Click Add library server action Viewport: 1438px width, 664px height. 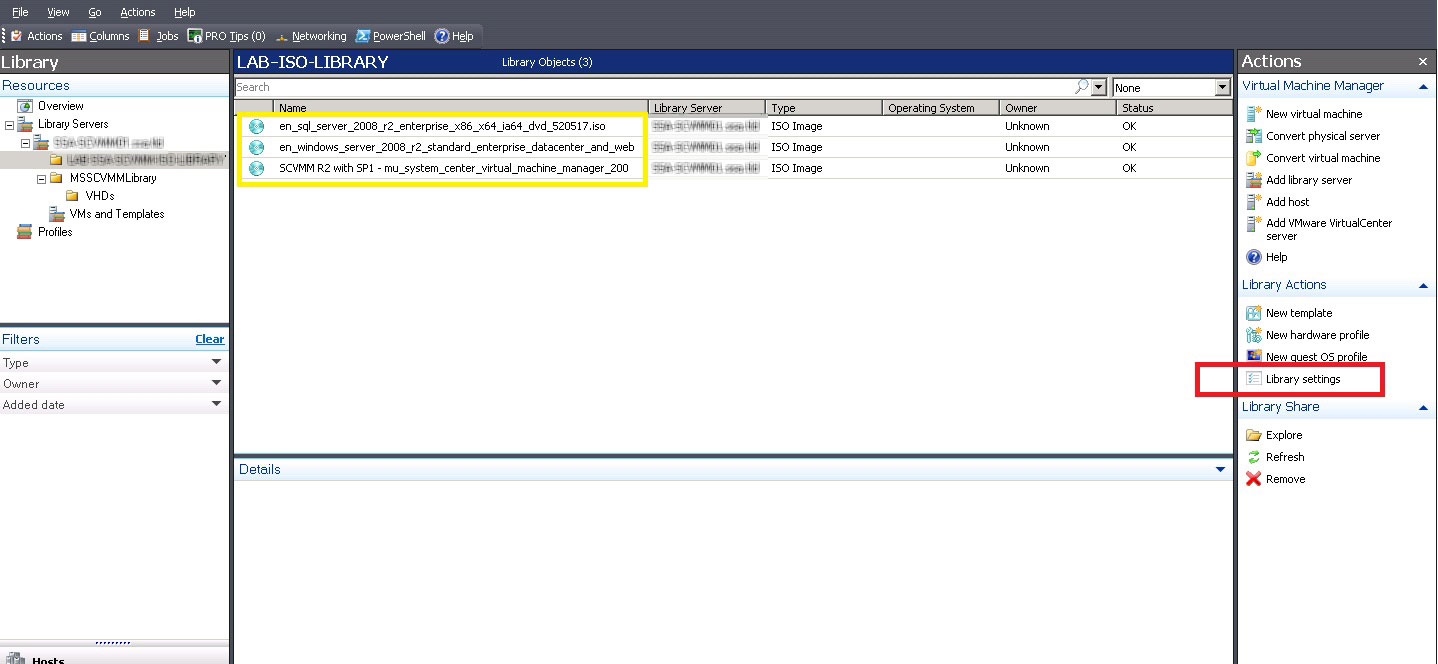pos(1309,180)
